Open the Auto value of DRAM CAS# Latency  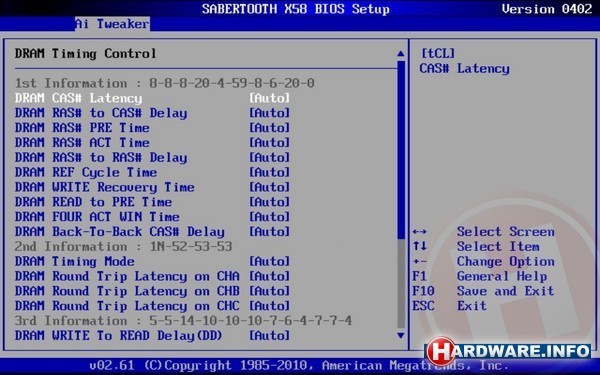tap(269, 98)
